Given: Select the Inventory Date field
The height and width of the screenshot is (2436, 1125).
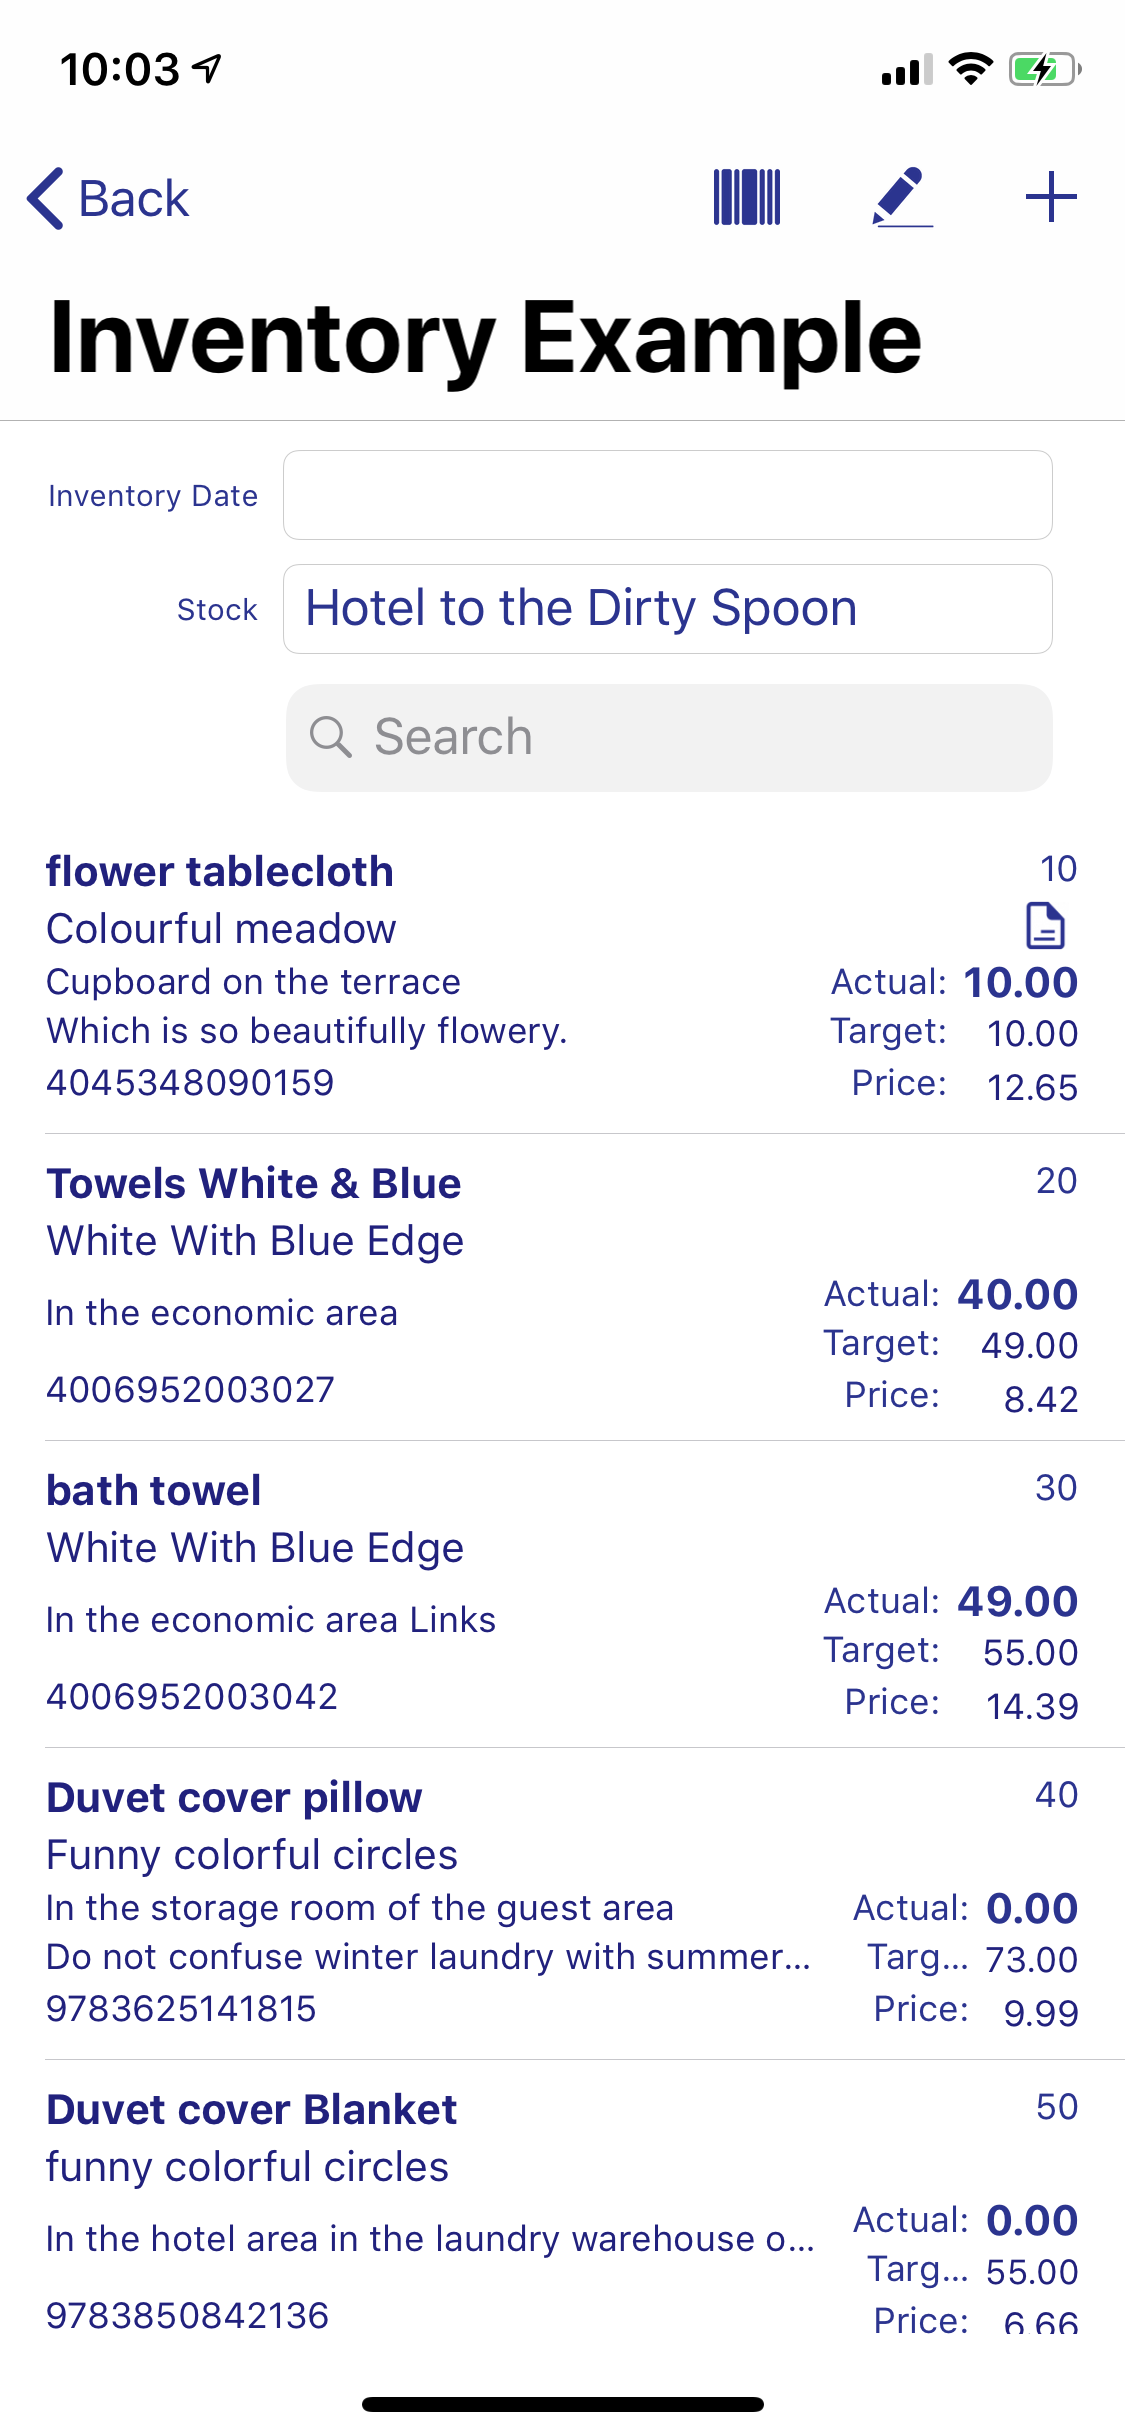Looking at the screenshot, I should [x=667, y=495].
